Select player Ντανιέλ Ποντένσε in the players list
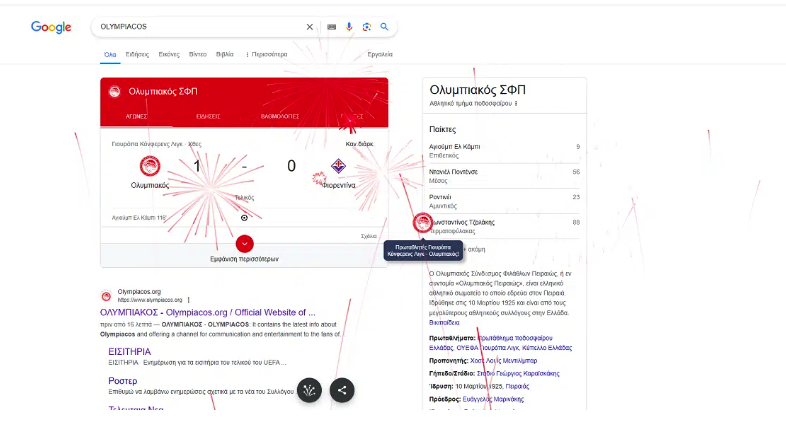Viewport: 786px width, 433px height. click(504, 176)
